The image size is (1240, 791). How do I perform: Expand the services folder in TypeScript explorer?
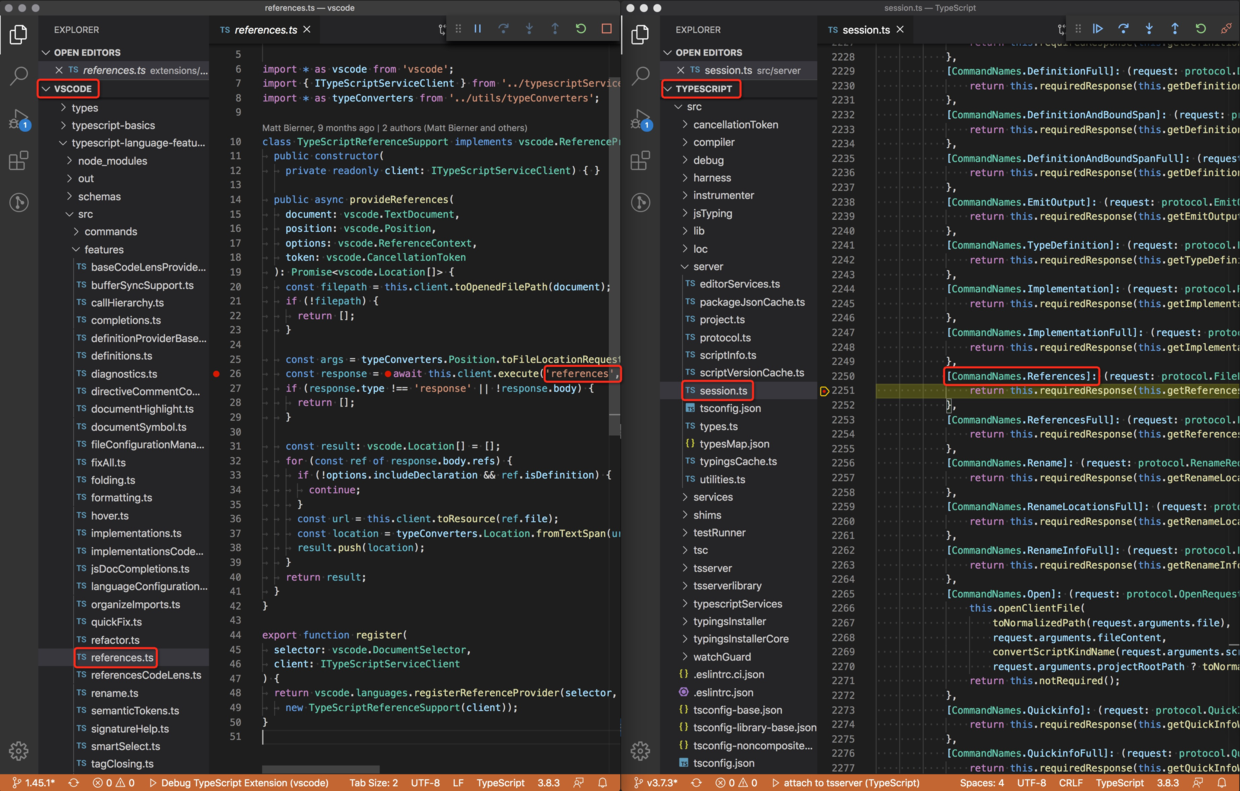coord(712,497)
